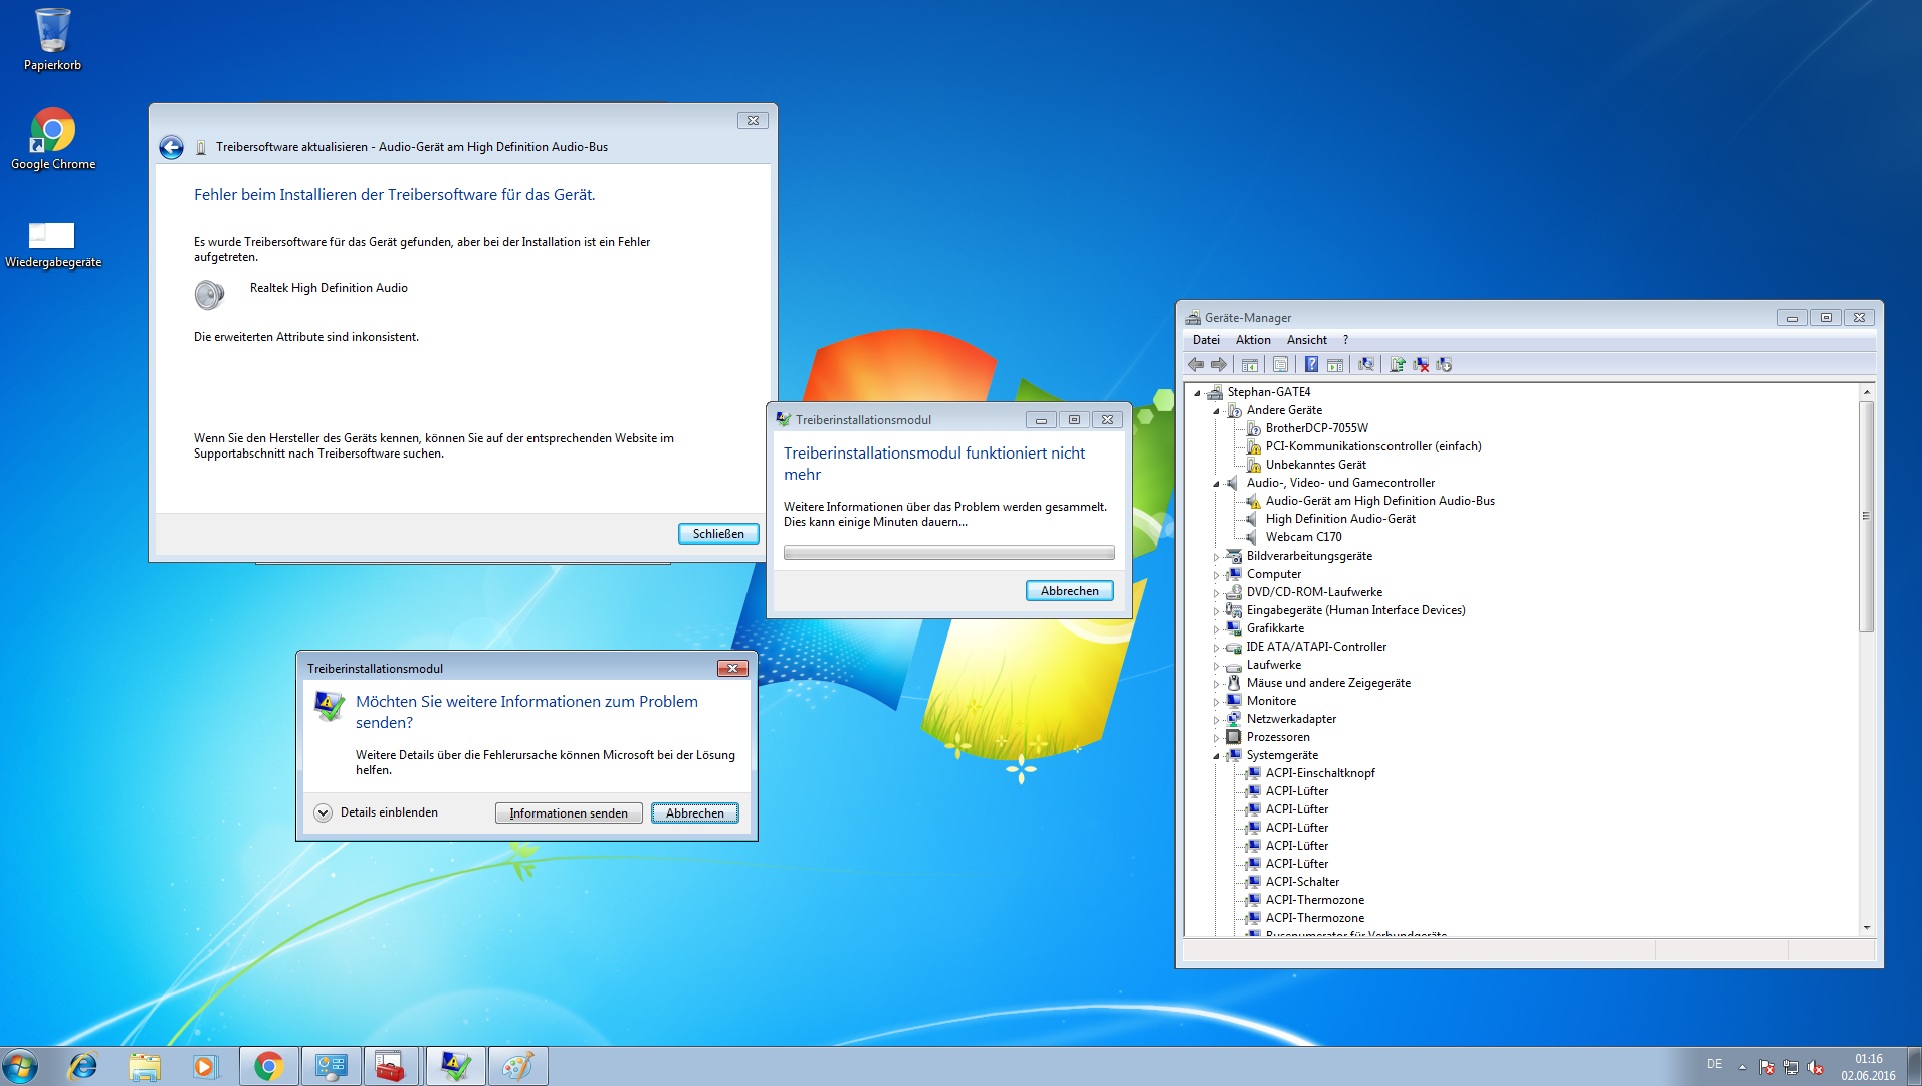Click Informationen senden button
1922x1086 pixels.
coord(568,813)
